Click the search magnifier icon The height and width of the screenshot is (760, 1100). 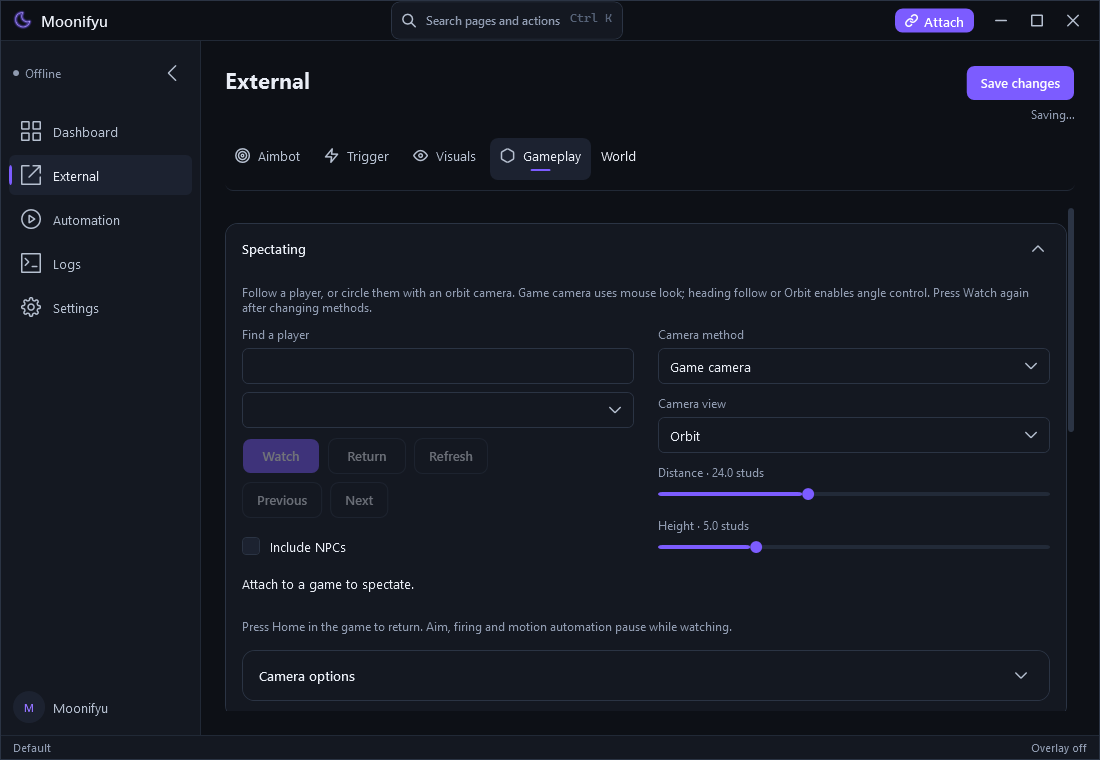(408, 20)
